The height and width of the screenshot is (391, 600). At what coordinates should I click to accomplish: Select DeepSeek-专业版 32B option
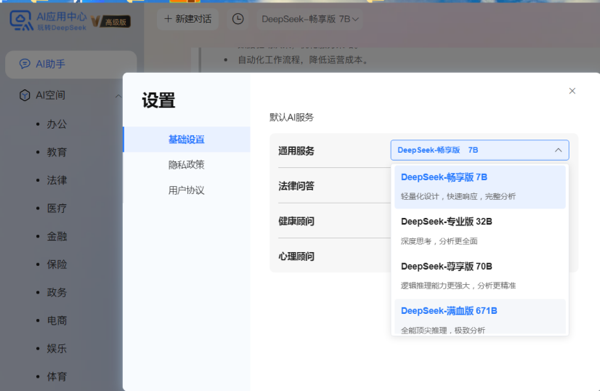point(480,231)
